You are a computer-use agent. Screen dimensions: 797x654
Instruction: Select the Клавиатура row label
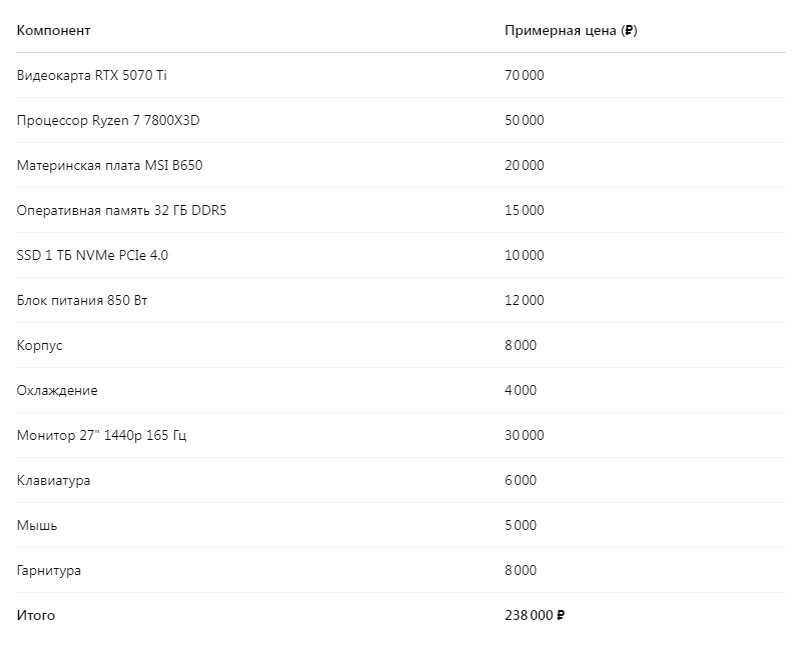pyautogui.click(x=53, y=480)
